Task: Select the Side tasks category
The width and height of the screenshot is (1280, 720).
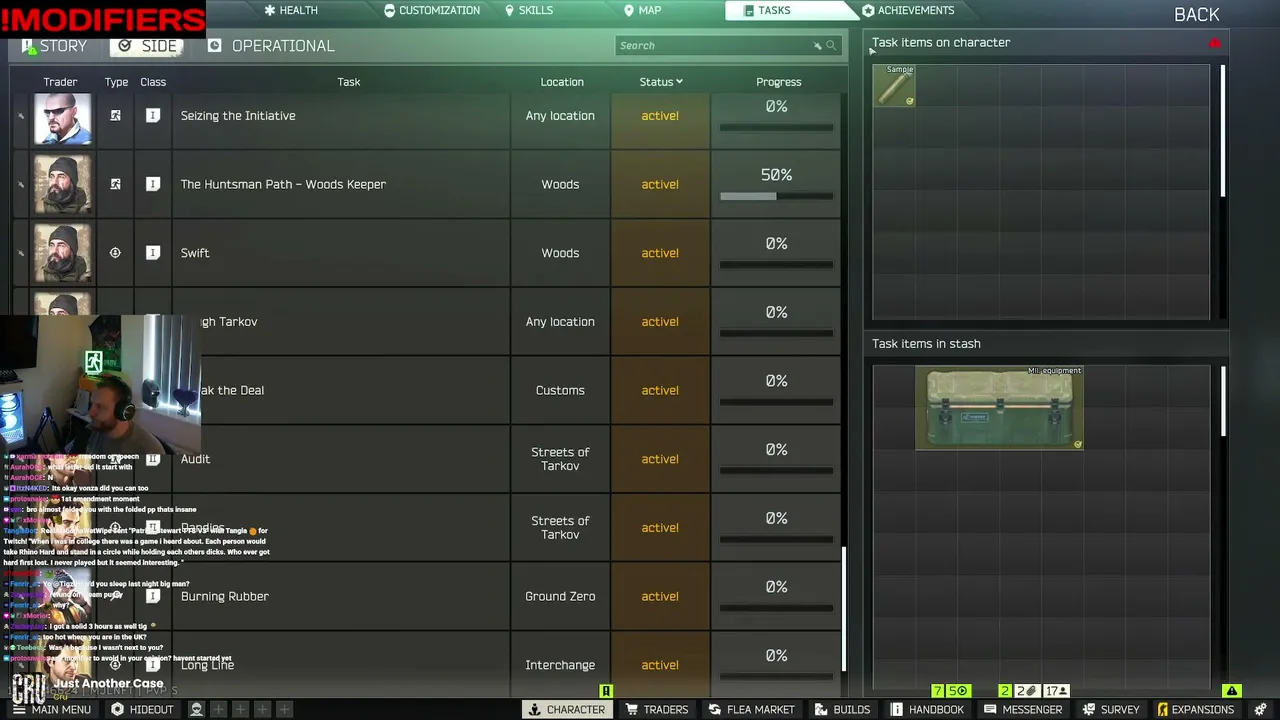Action: click(x=147, y=46)
